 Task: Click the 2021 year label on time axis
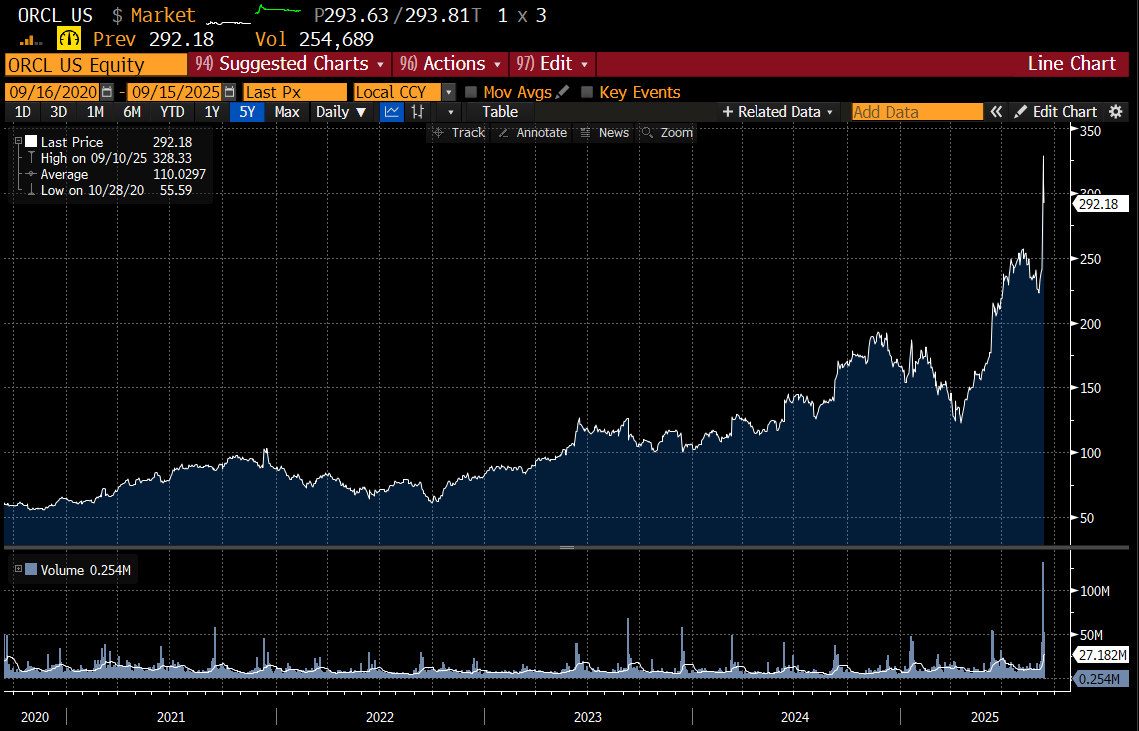pos(171,717)
